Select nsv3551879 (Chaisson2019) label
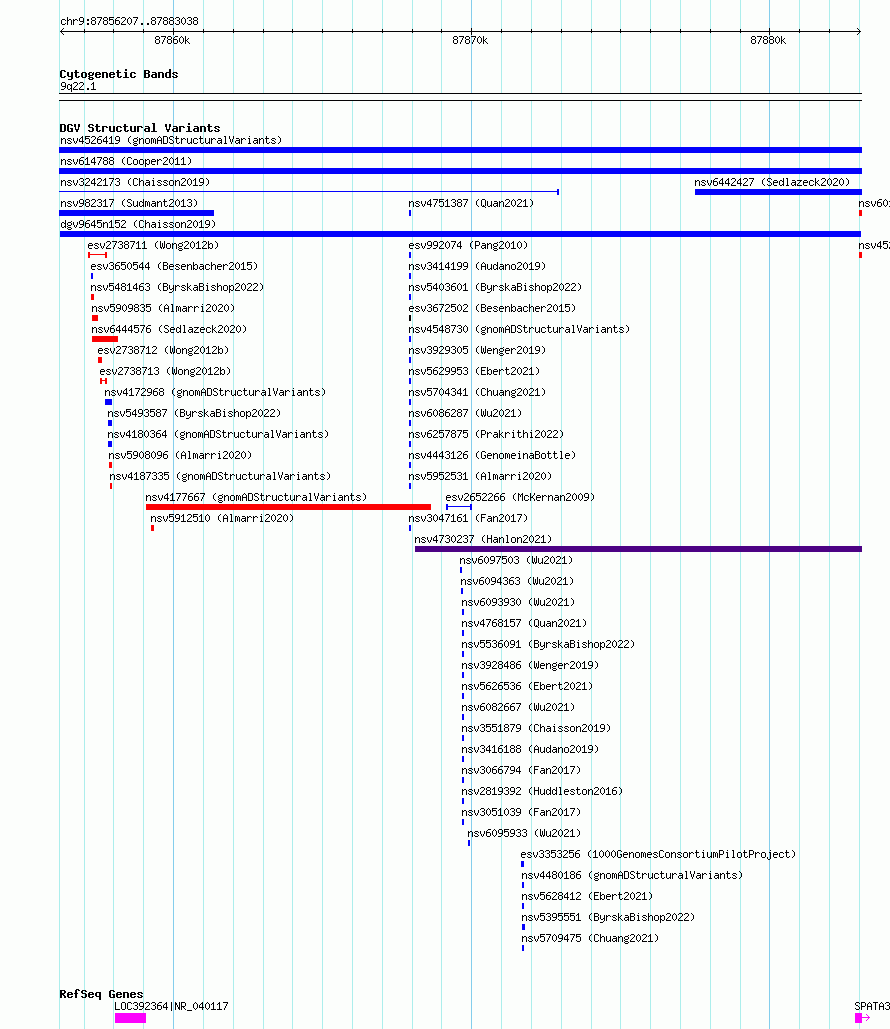Viewport: 890px width, 1029px height. point(536,728)
